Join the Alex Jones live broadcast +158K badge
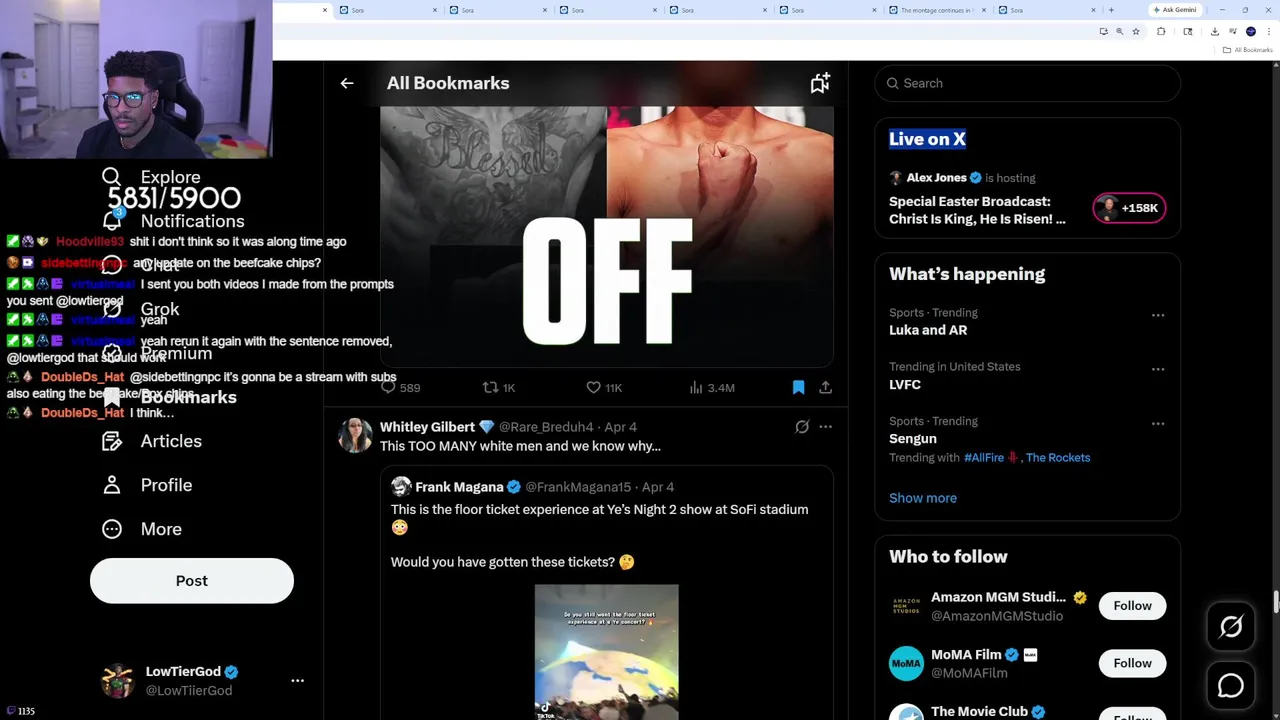The width and height of the screenshot is (1280, 720). tap(1129, 208)
